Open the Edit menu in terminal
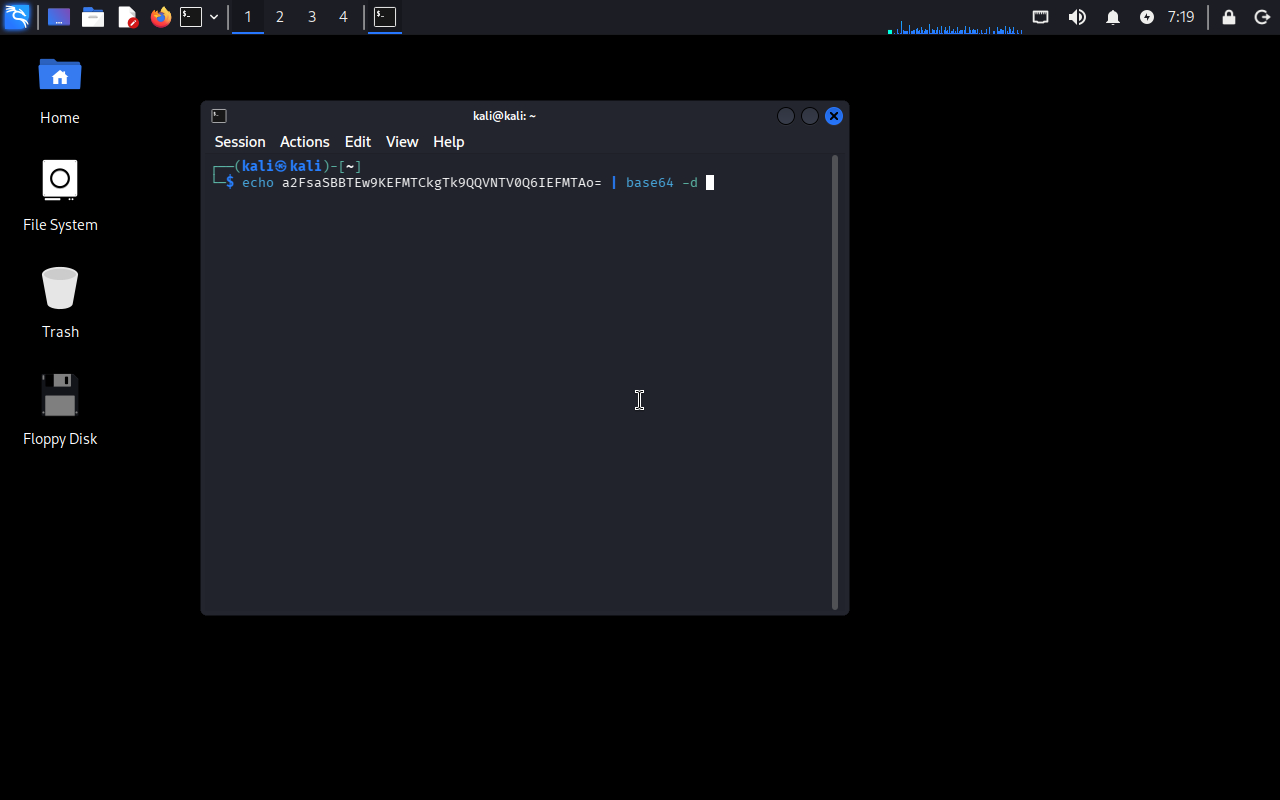 pyautogui.click(x=357, y=142)
